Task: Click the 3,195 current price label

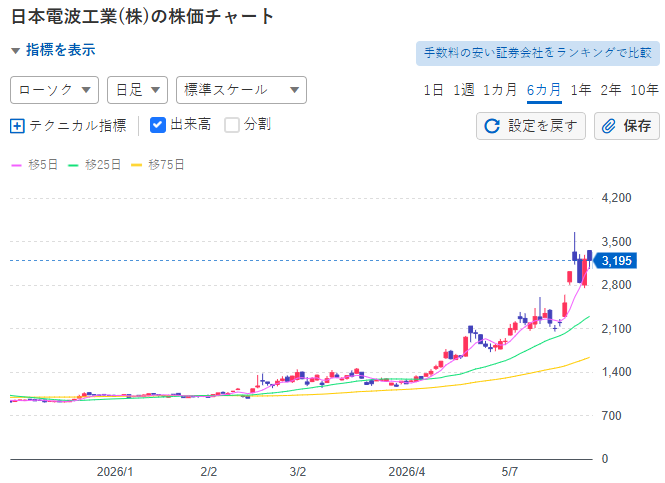Action: point(615,260)
